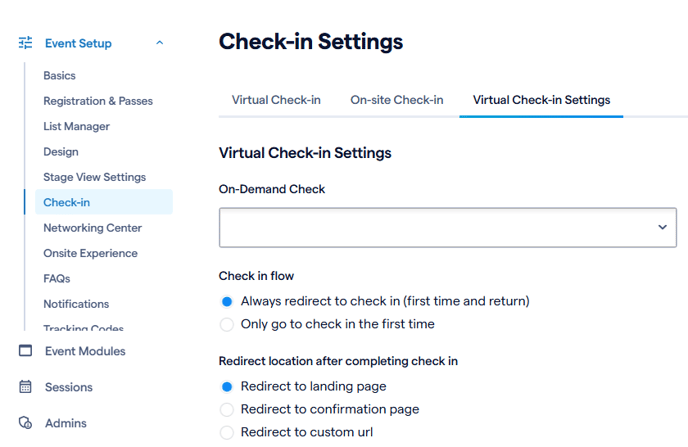688x447 pixels.
Task: Click the Event Setup sliders icon
Action: 25,43
